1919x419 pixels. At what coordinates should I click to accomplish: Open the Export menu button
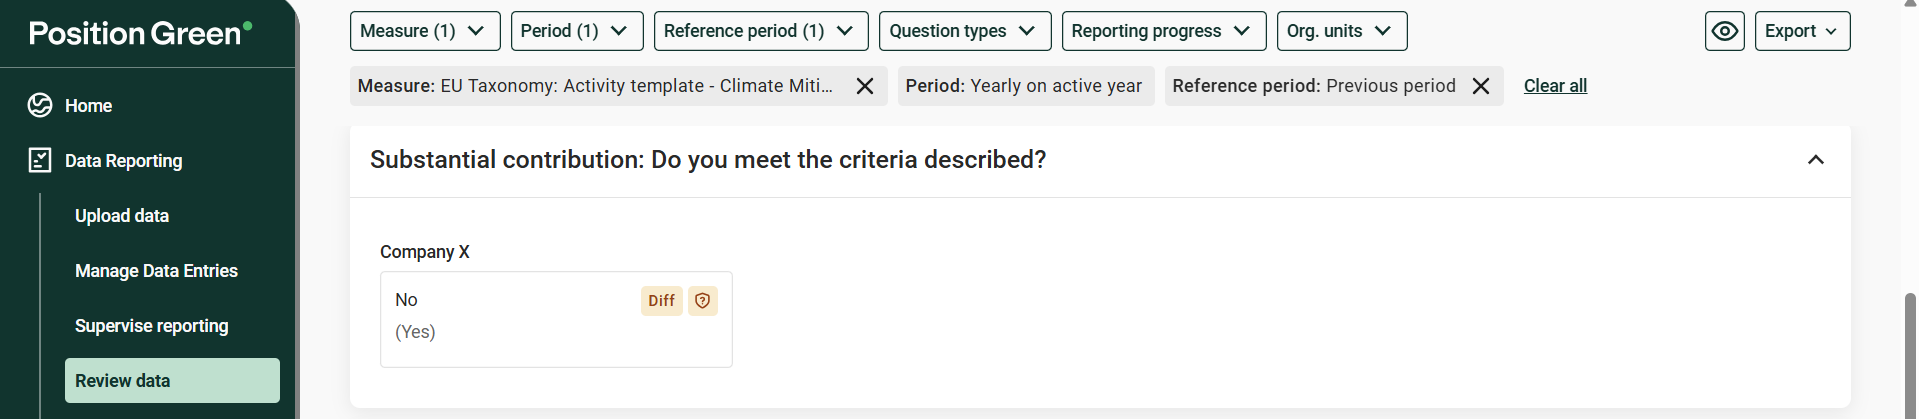[x=1802, y=31]
